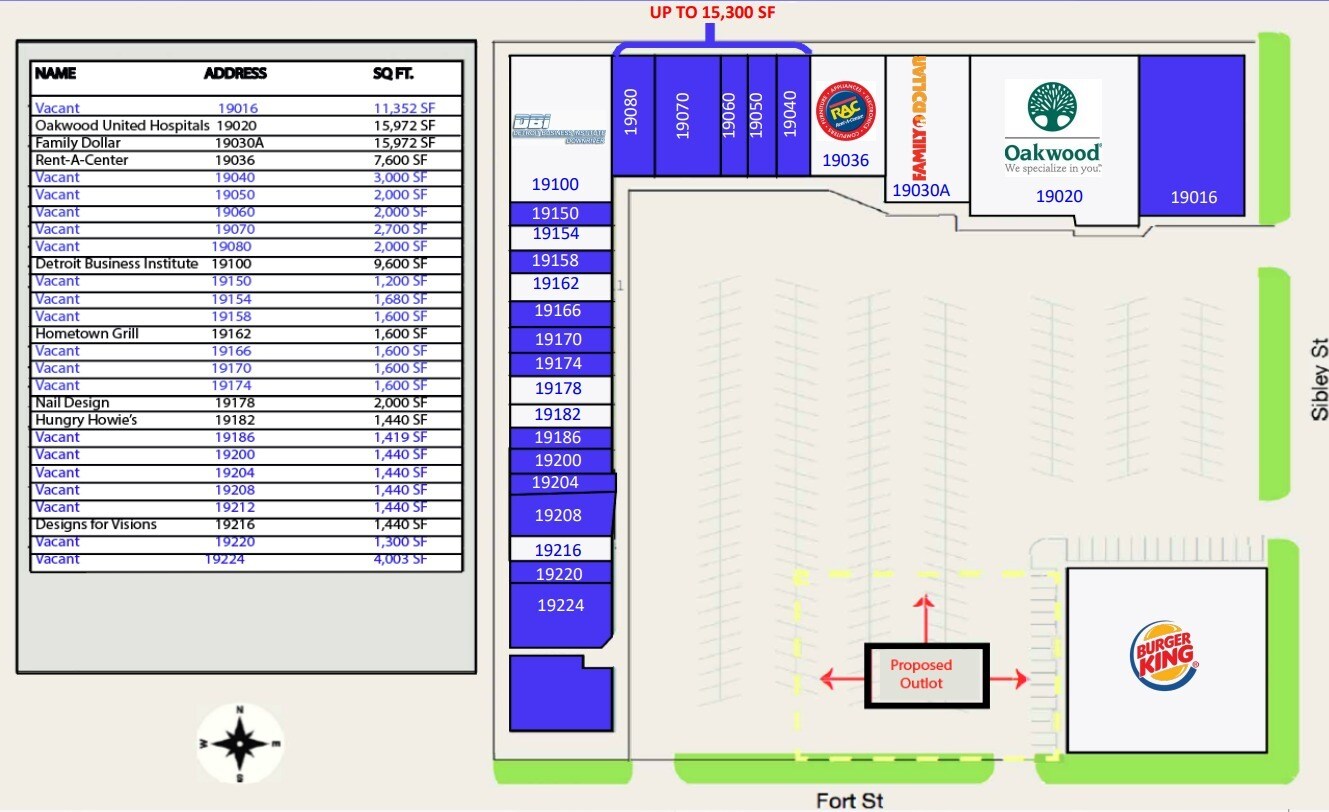
Task: Click the 19030A label on the plan
Action: [921, 190]
